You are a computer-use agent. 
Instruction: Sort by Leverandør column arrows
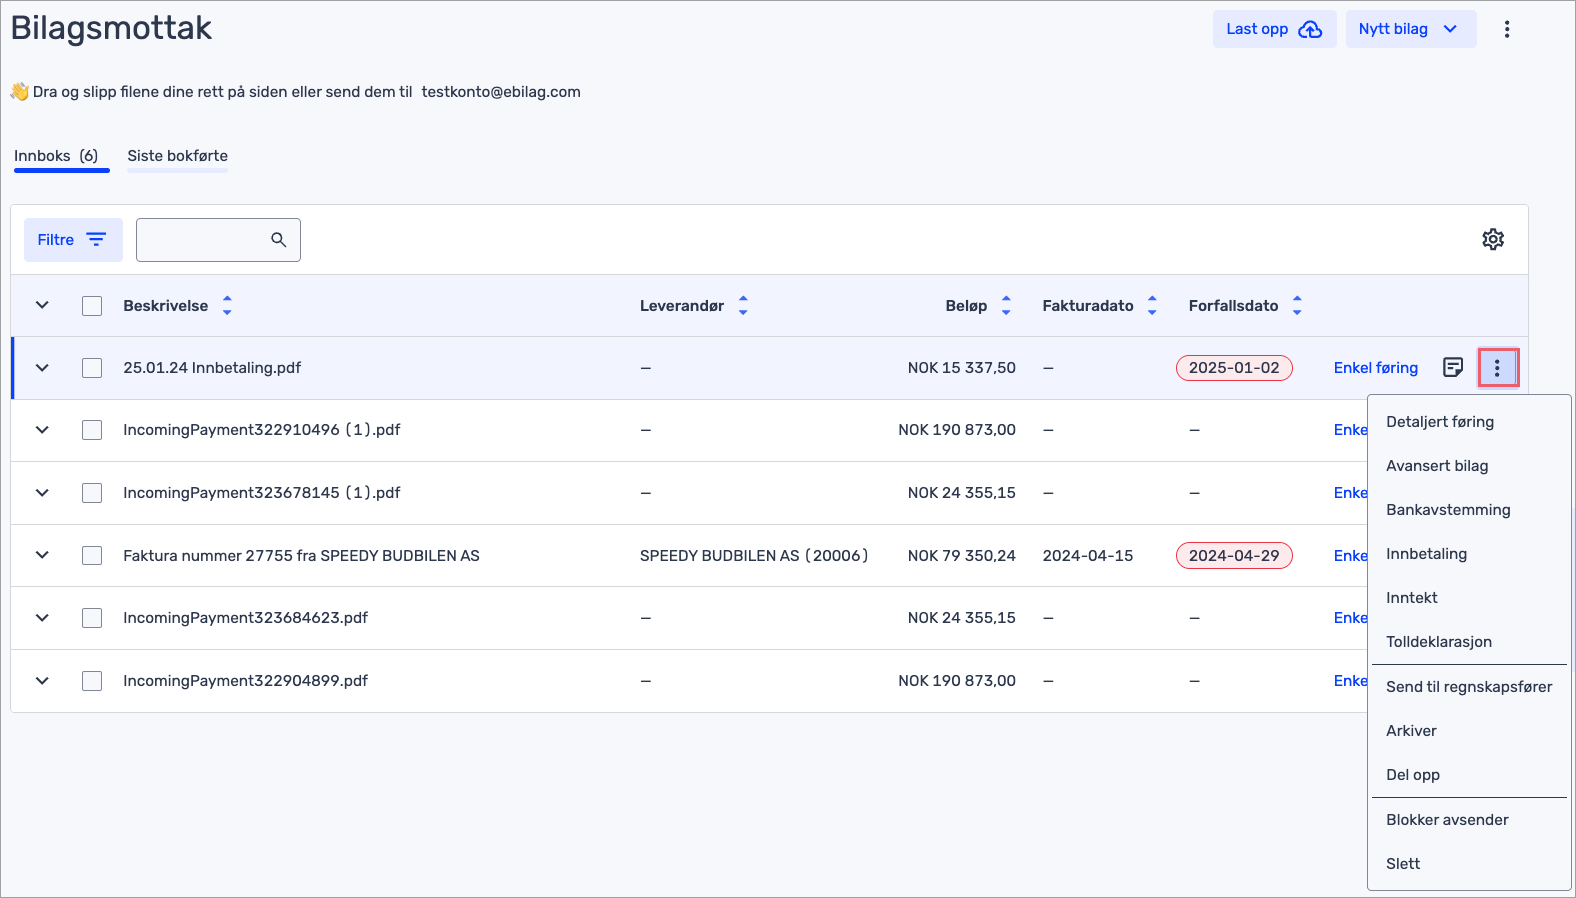coord(743,306)
